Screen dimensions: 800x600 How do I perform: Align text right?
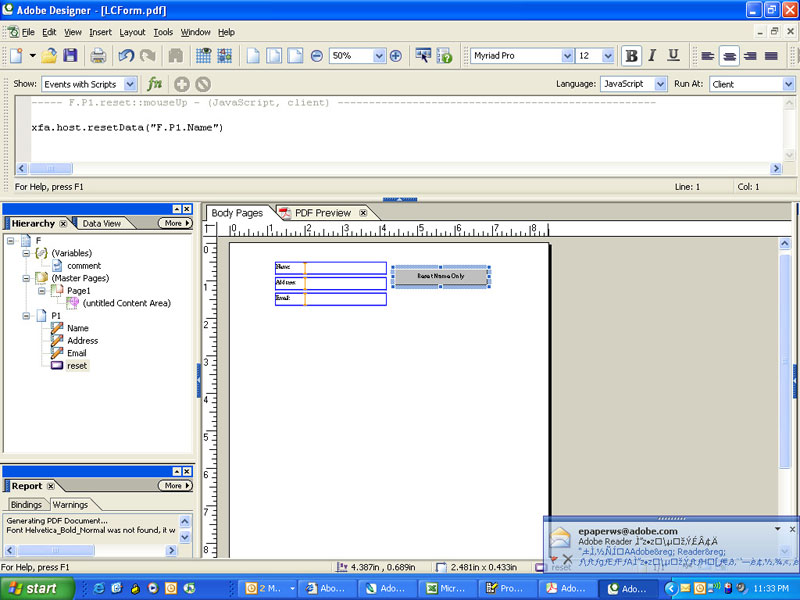[750, 56]
